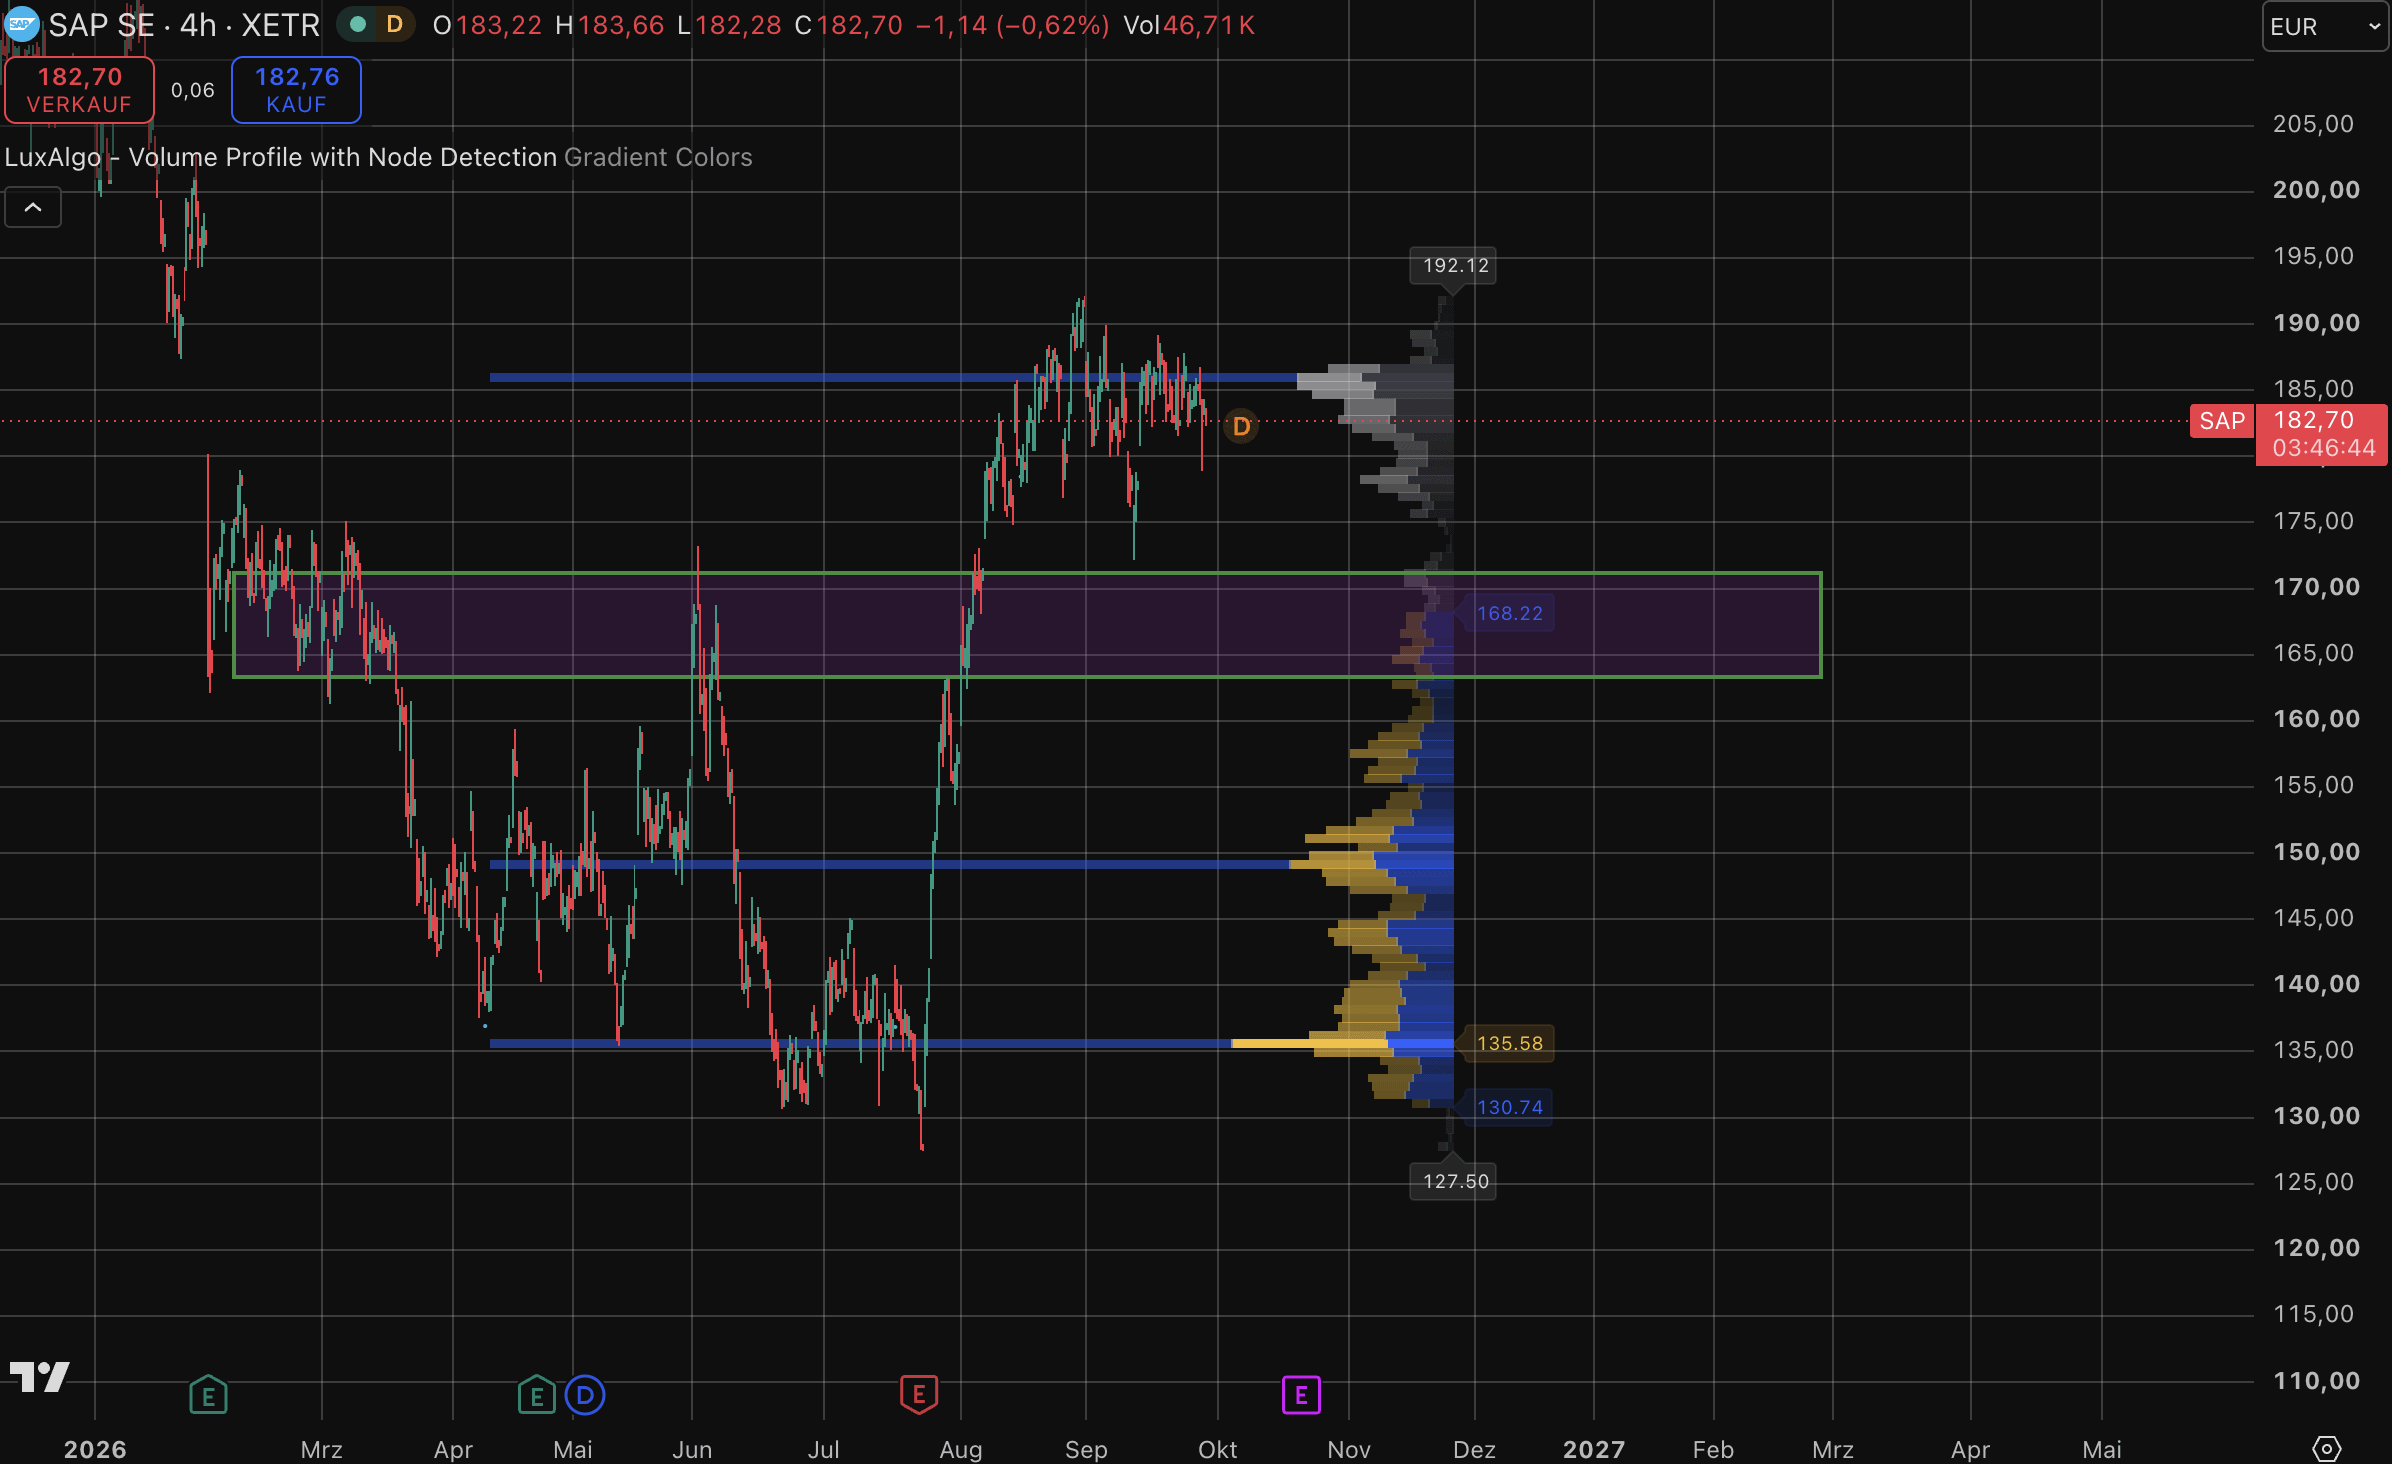Viewport: 2392px width, 1464px height.
Task: Click the 120,00 price axis label
Action: (2316, 1248)
